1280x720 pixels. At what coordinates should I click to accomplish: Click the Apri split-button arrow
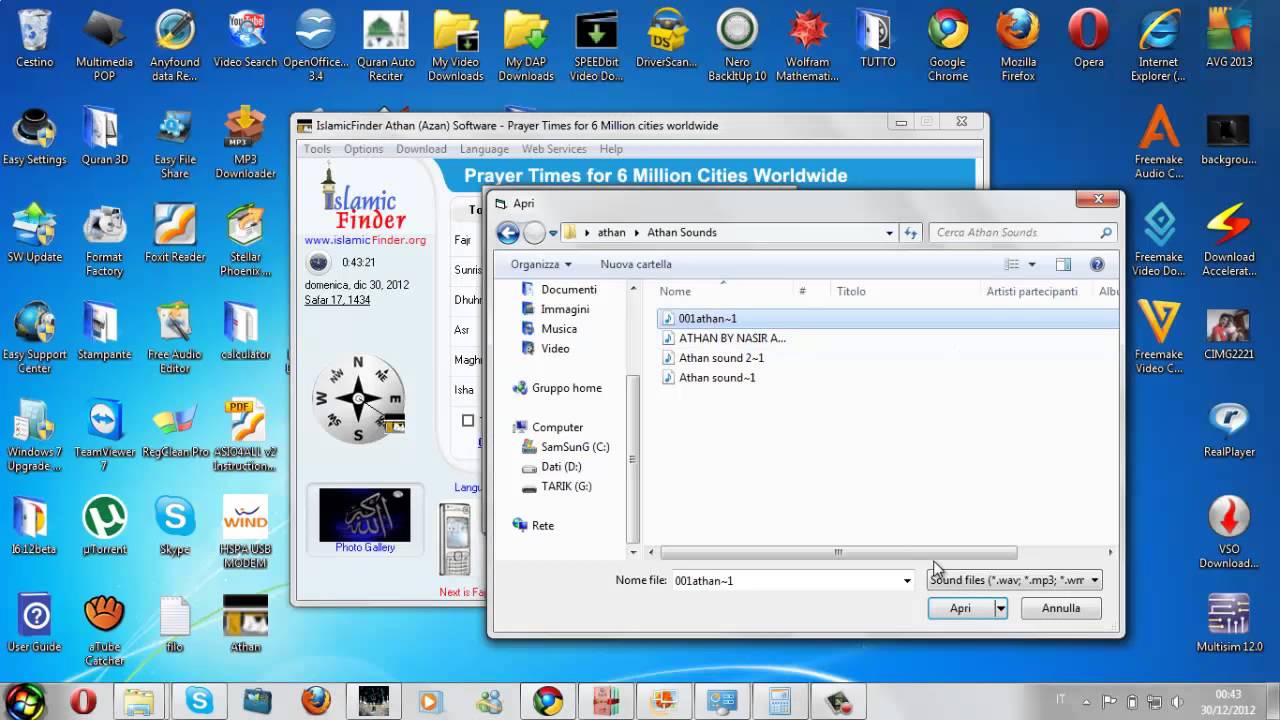[x=1000, y=608]
